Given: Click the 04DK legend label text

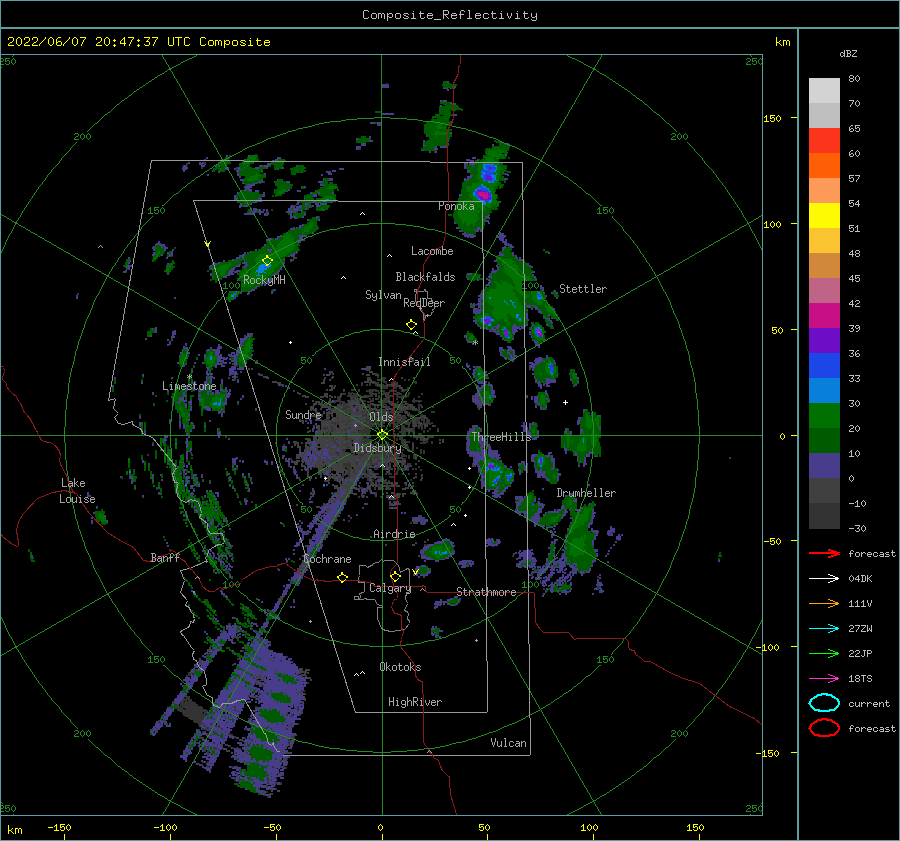Looking at the screenshot, I should (x=860, y=579).
